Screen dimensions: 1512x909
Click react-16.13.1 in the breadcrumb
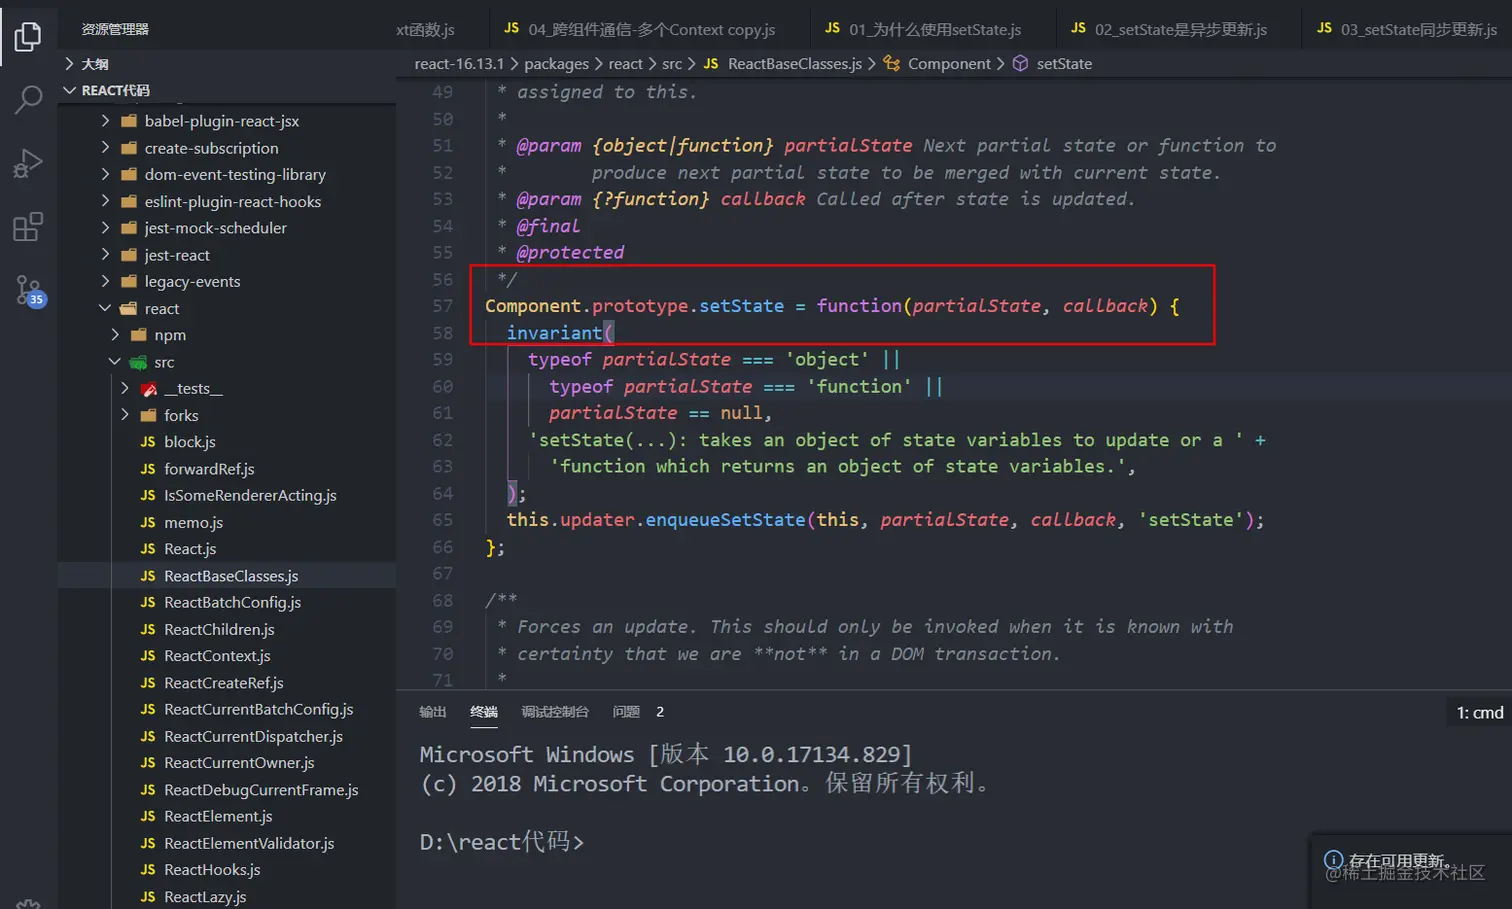pos(459,64)
